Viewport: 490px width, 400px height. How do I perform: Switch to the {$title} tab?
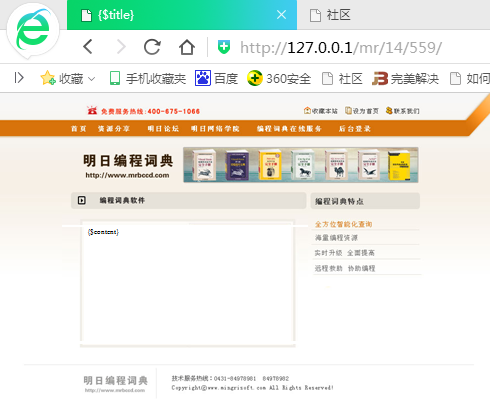point(182,15)
